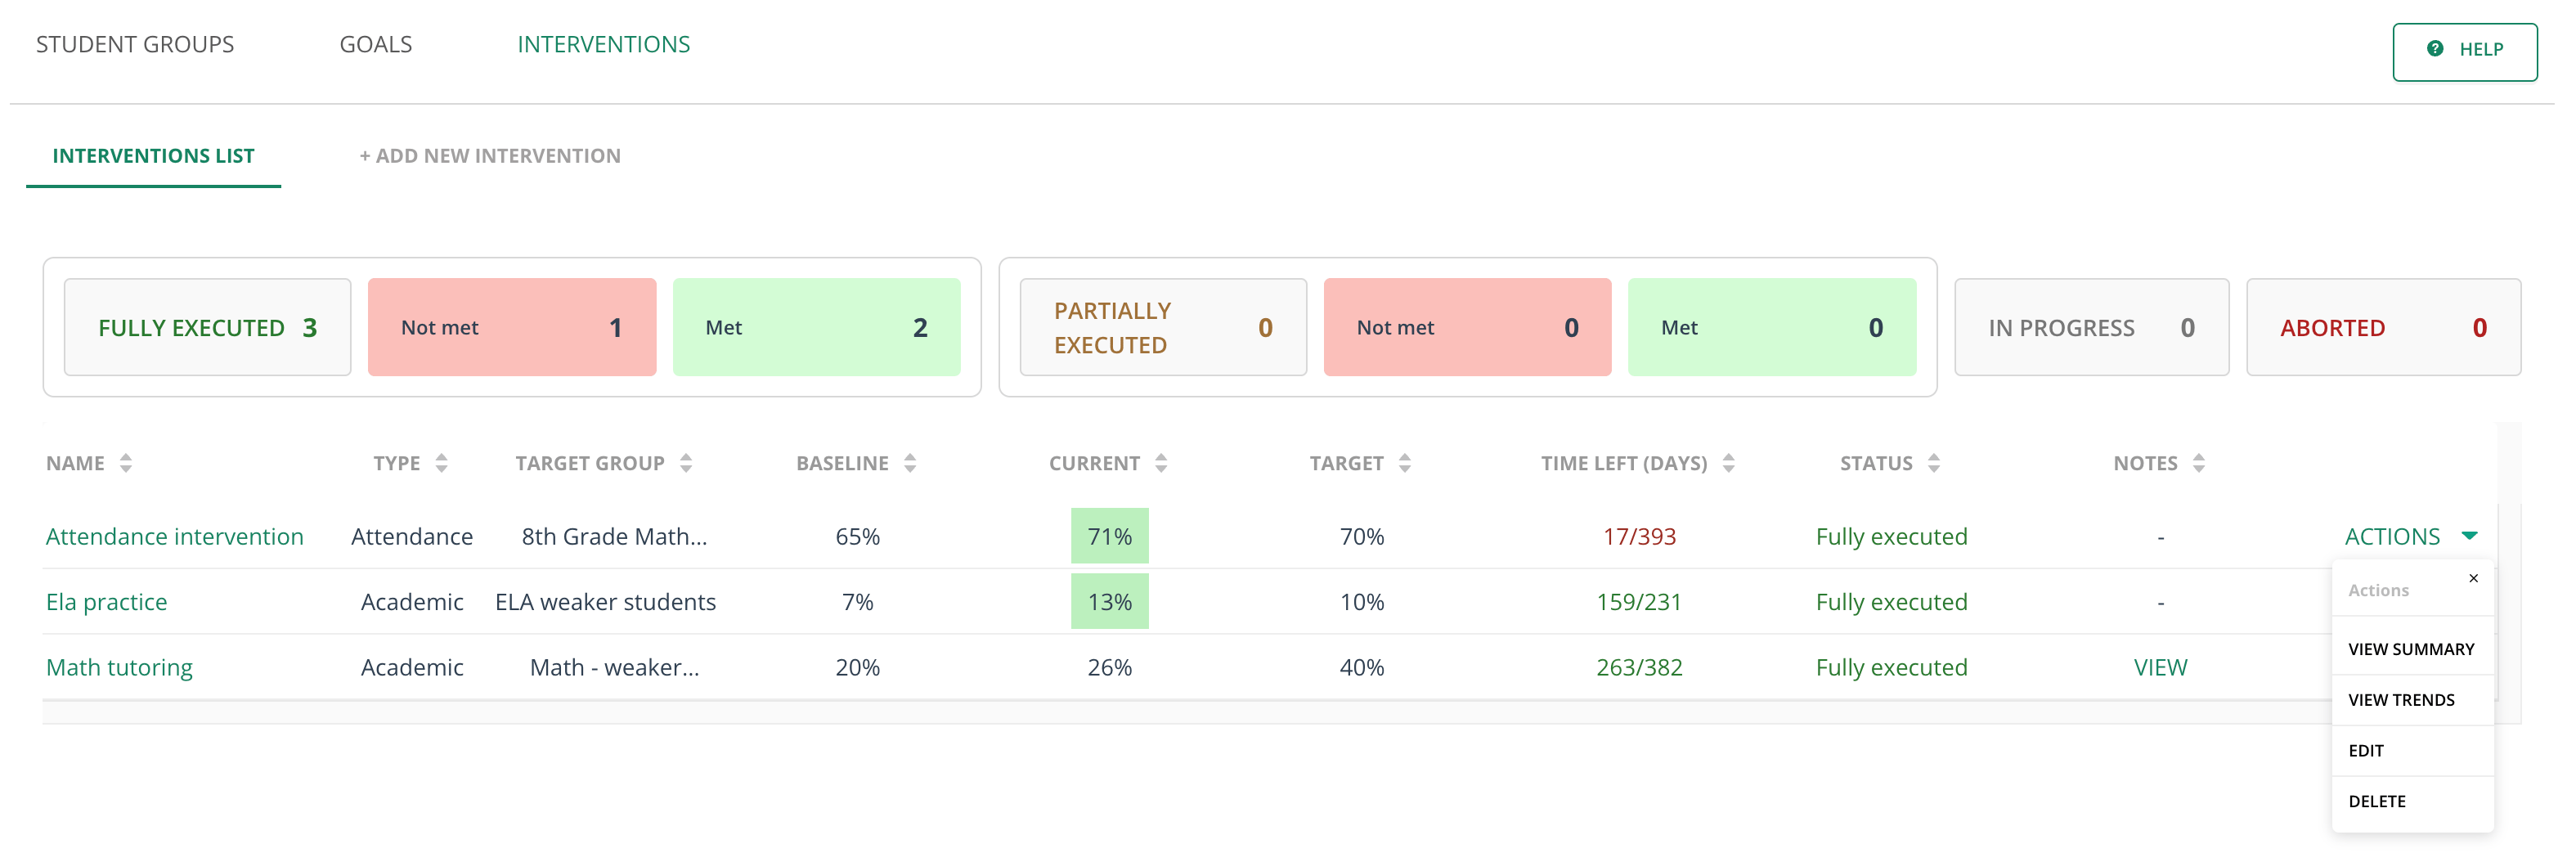The width and height of the screenshot is (2576, 862).
Task: Sort by Target column arrows
Action: coord(1405,463)
